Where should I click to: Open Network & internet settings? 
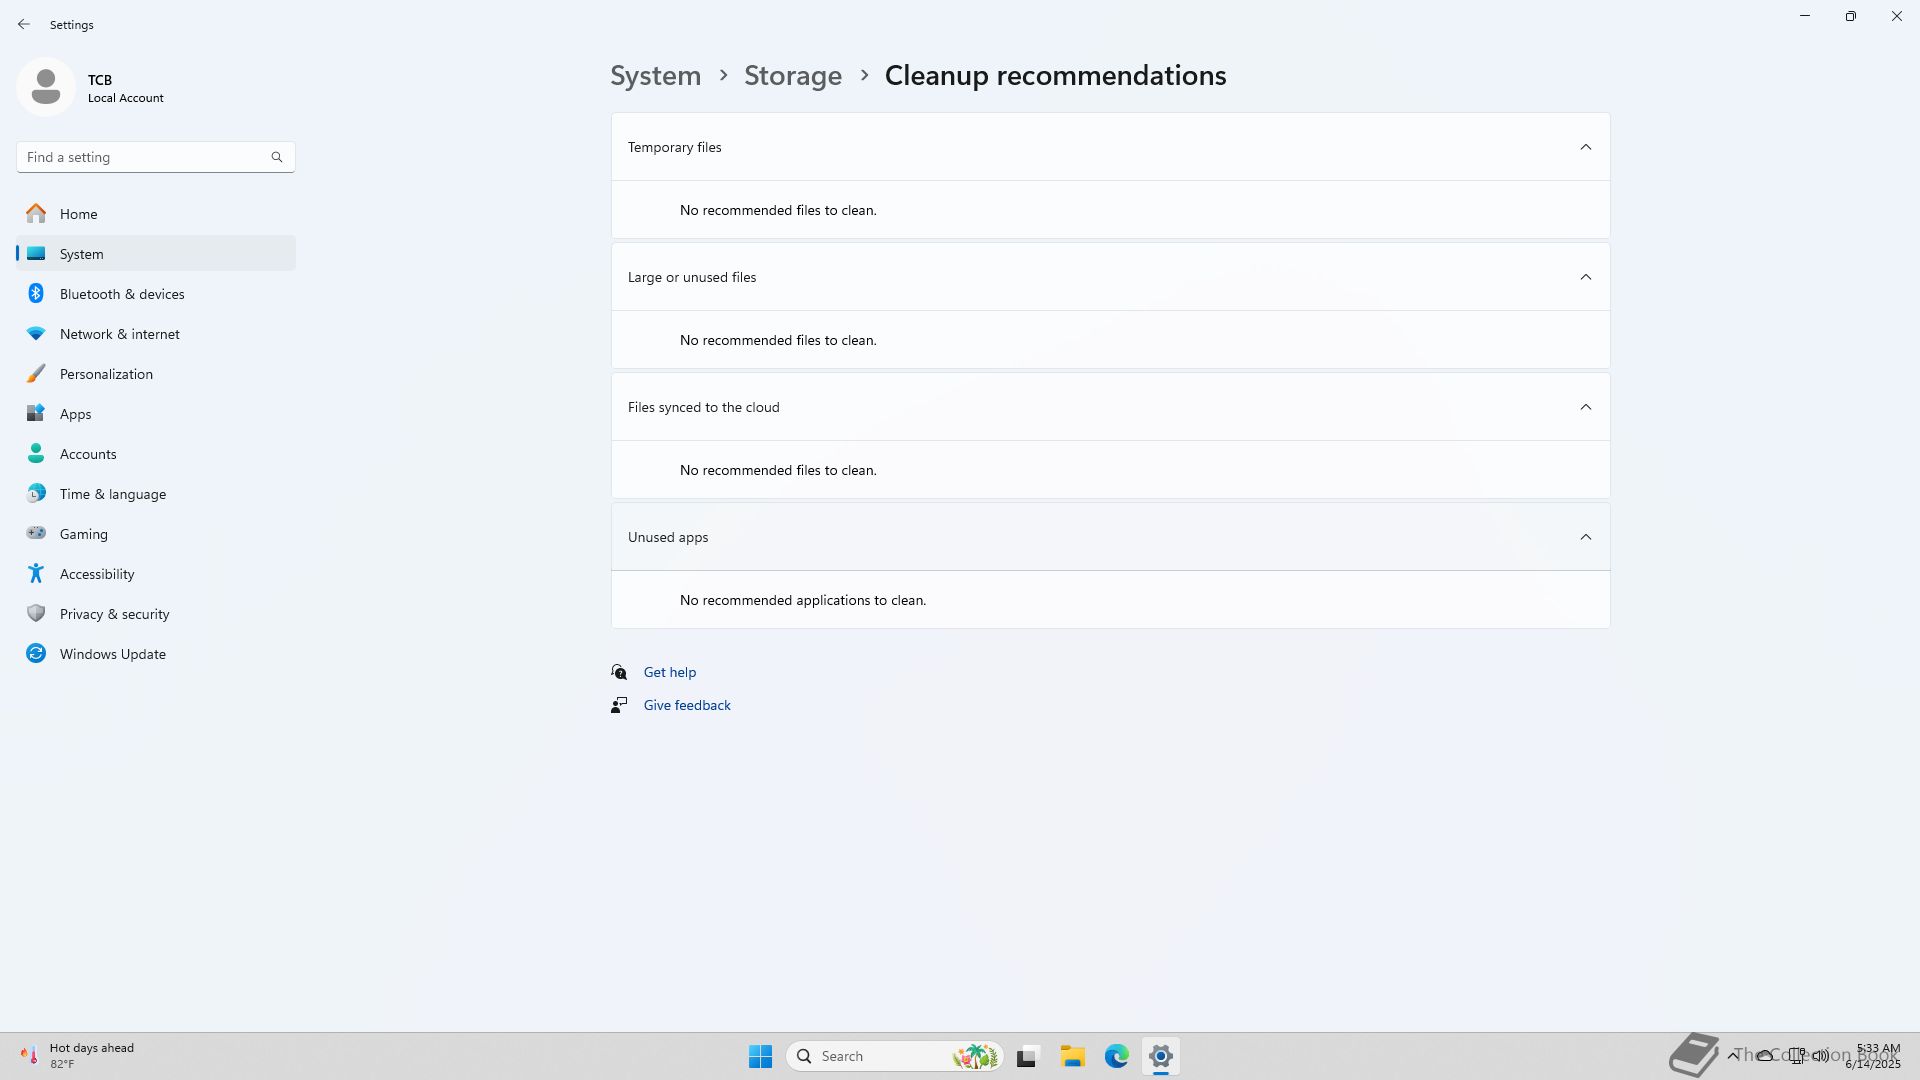click(x=119, y=334)
